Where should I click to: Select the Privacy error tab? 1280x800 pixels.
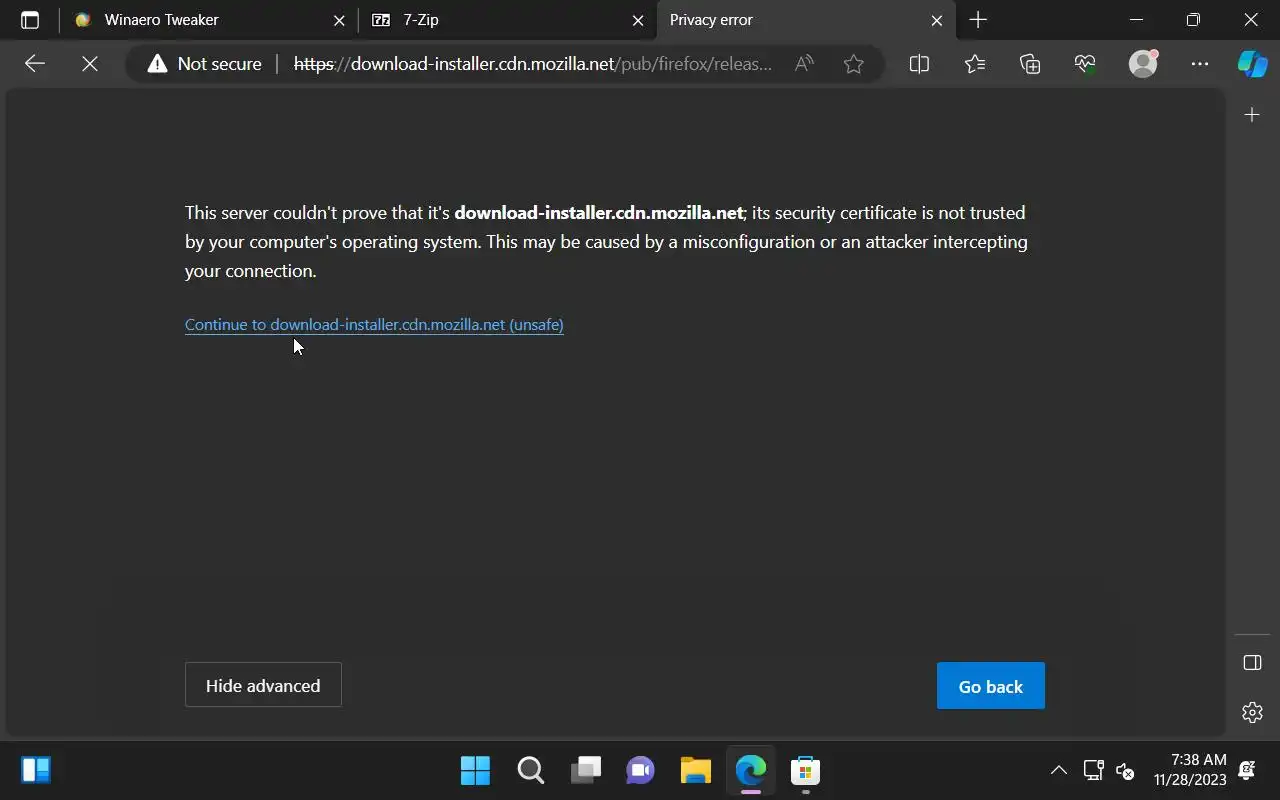806,20
